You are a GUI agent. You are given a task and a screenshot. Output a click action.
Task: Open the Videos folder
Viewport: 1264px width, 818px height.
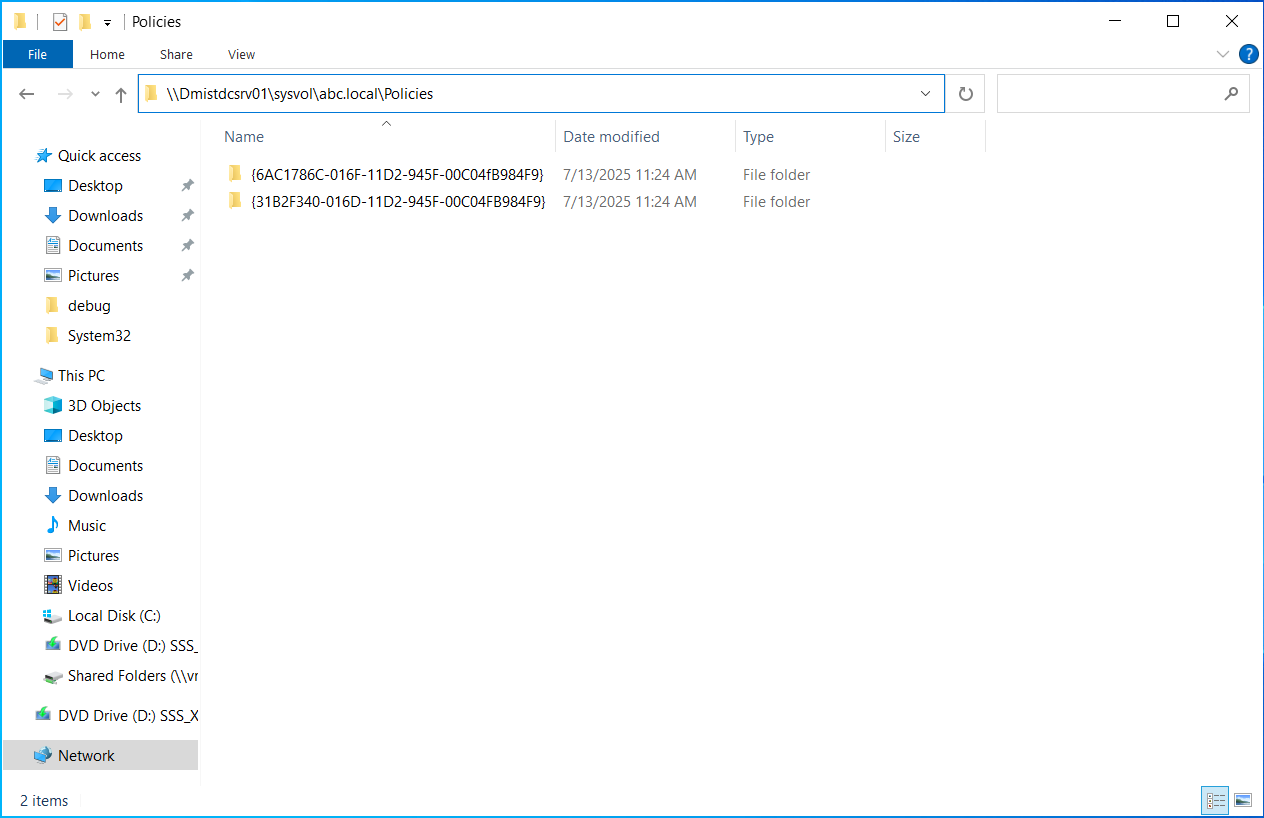pyautogui.click(x=90, y=586)
